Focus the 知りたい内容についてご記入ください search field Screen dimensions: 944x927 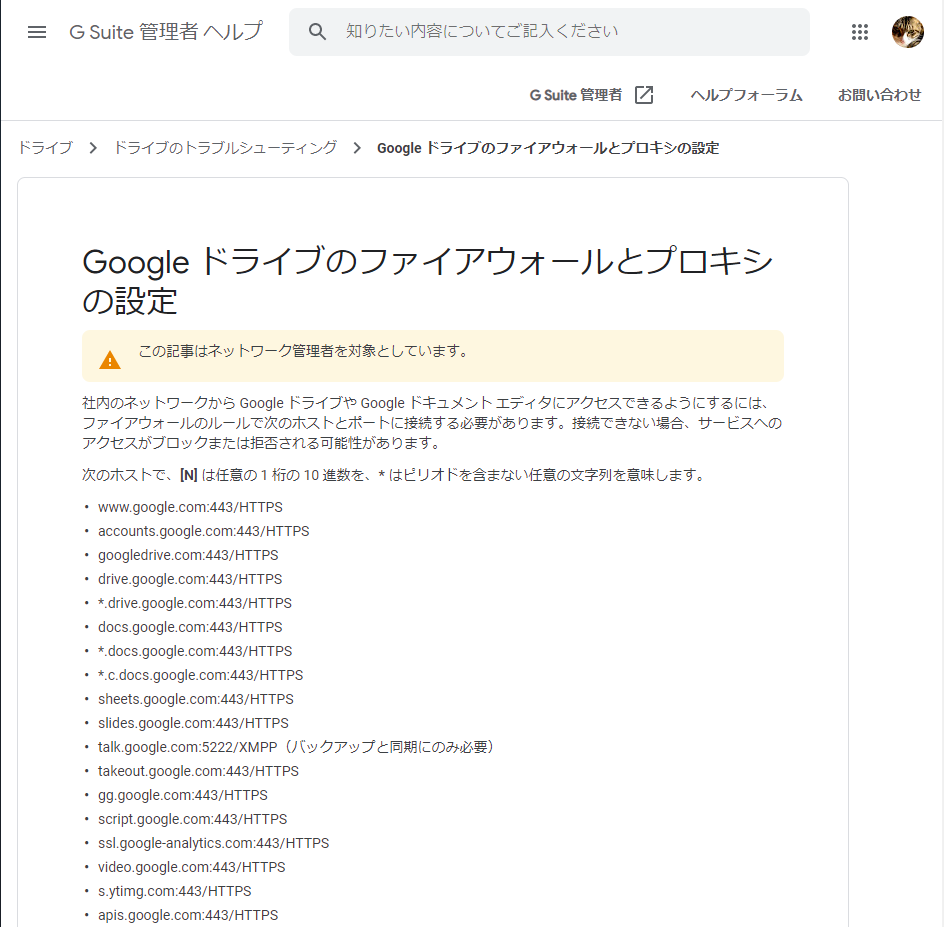point(549,32)
